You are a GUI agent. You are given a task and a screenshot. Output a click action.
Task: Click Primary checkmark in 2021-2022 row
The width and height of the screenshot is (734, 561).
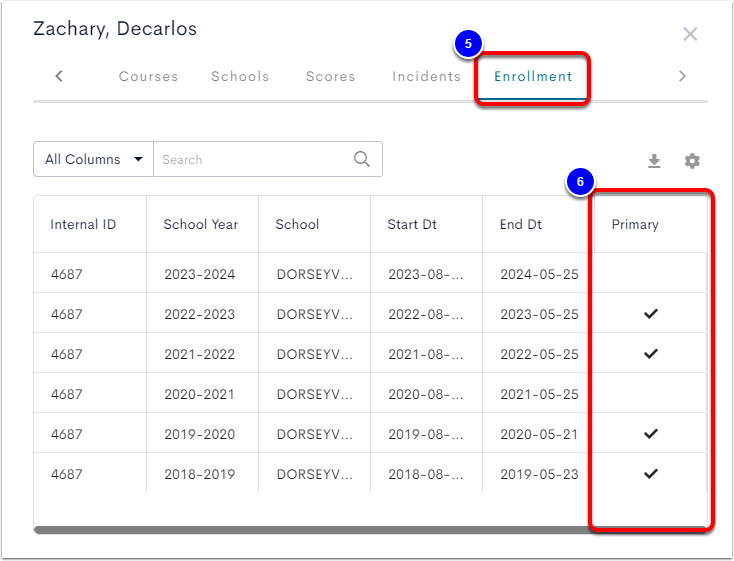point(651,354)
